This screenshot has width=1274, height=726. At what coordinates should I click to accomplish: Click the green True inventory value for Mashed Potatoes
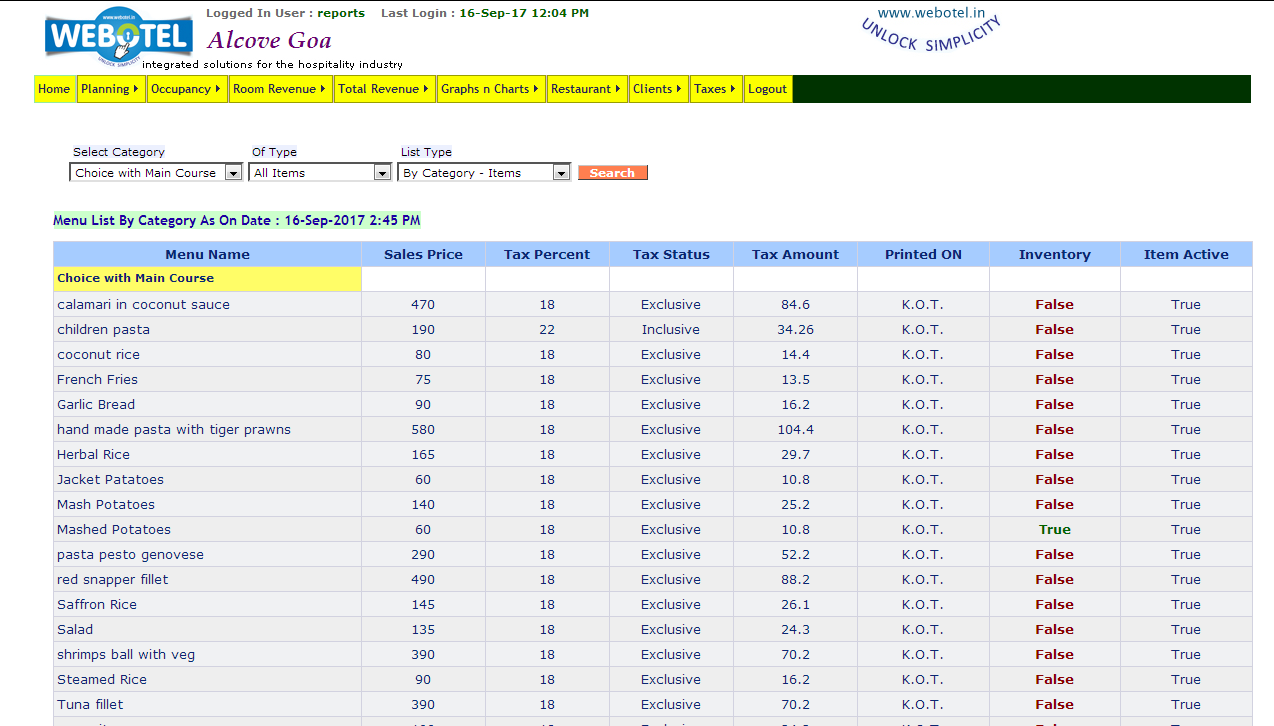pyautogui.click(x=1054, y=530)
